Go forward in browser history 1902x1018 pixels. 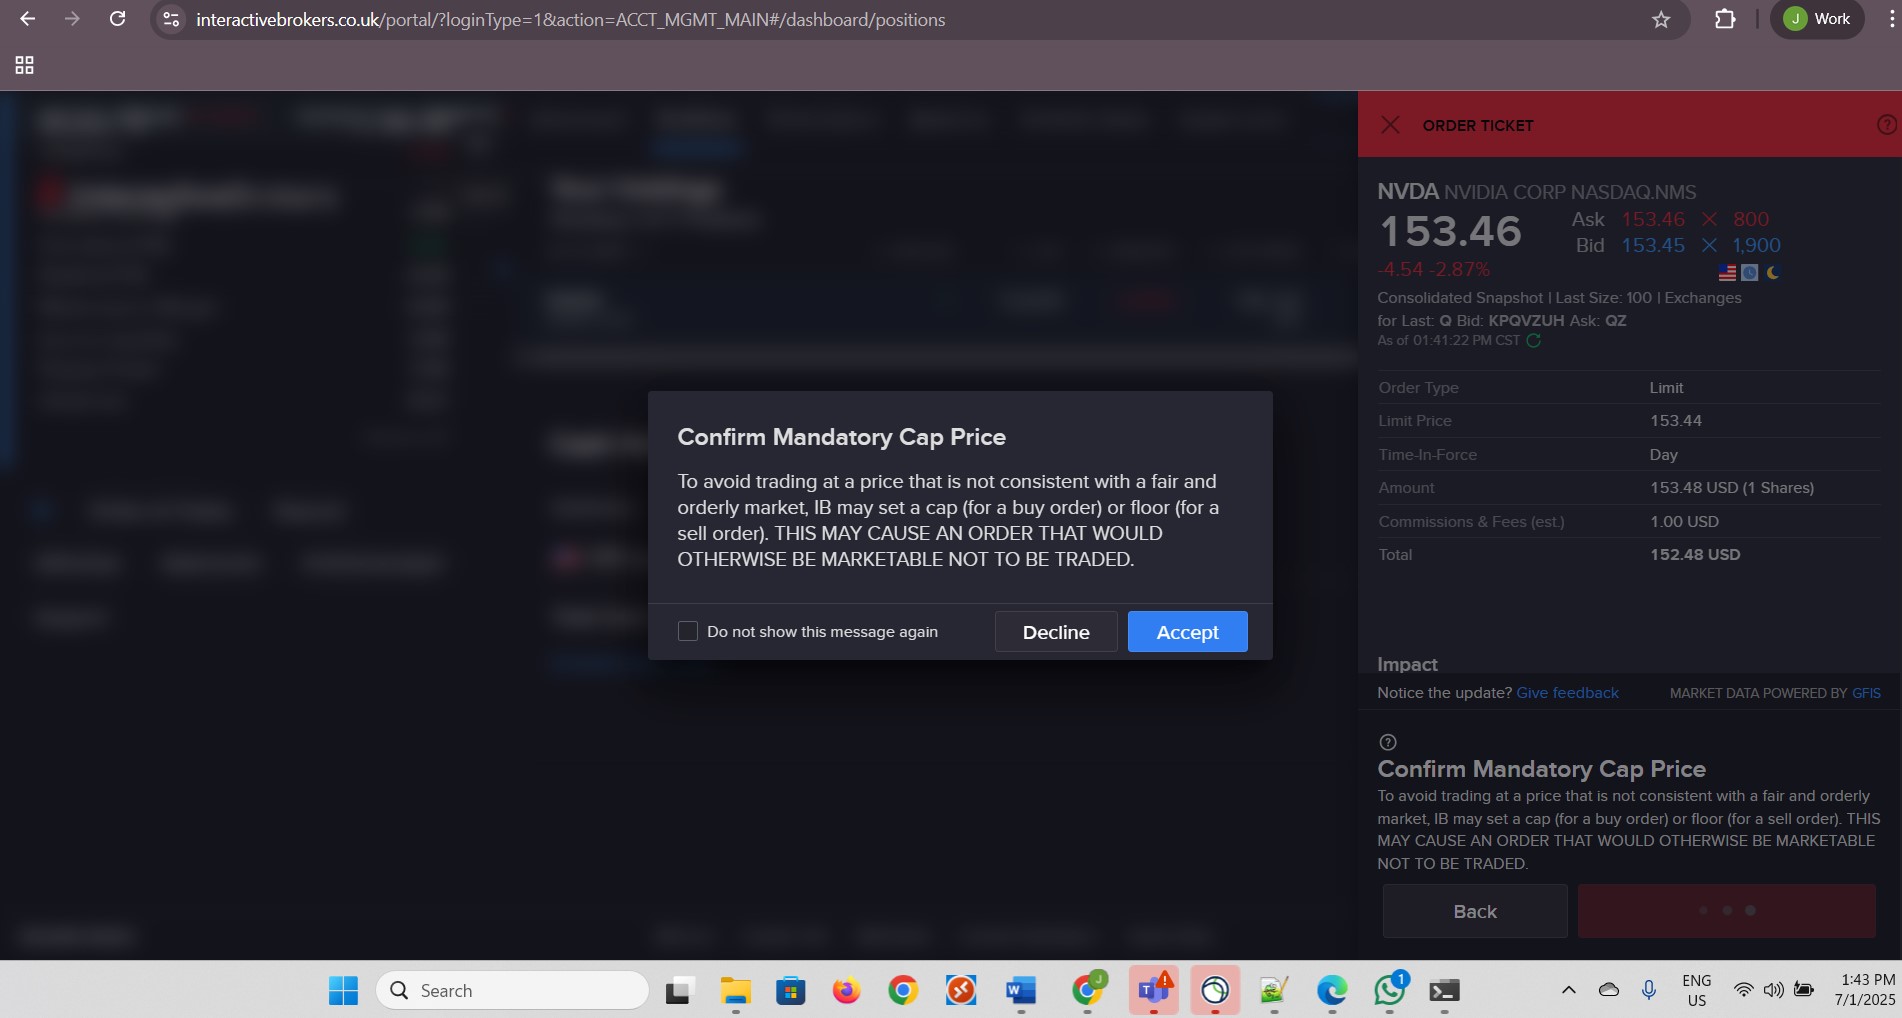(x=72, y=19)
